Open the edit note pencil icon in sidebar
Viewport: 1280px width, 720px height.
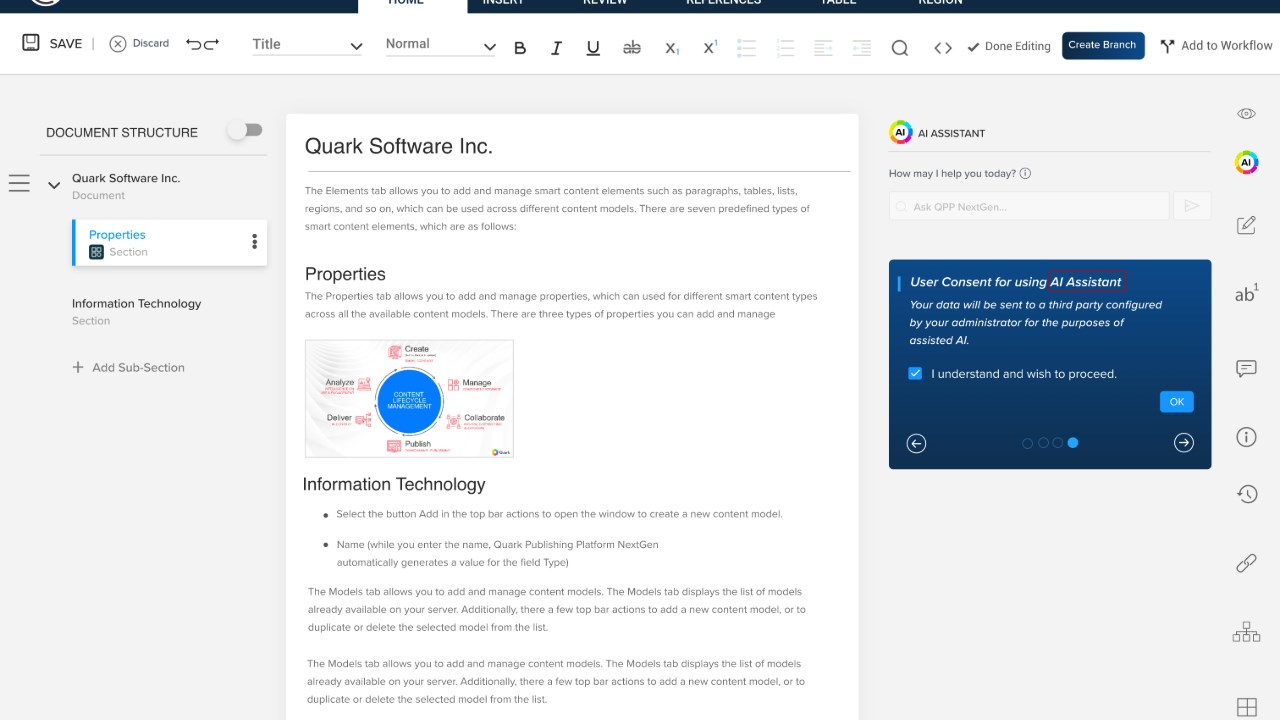click(1246, 225)
